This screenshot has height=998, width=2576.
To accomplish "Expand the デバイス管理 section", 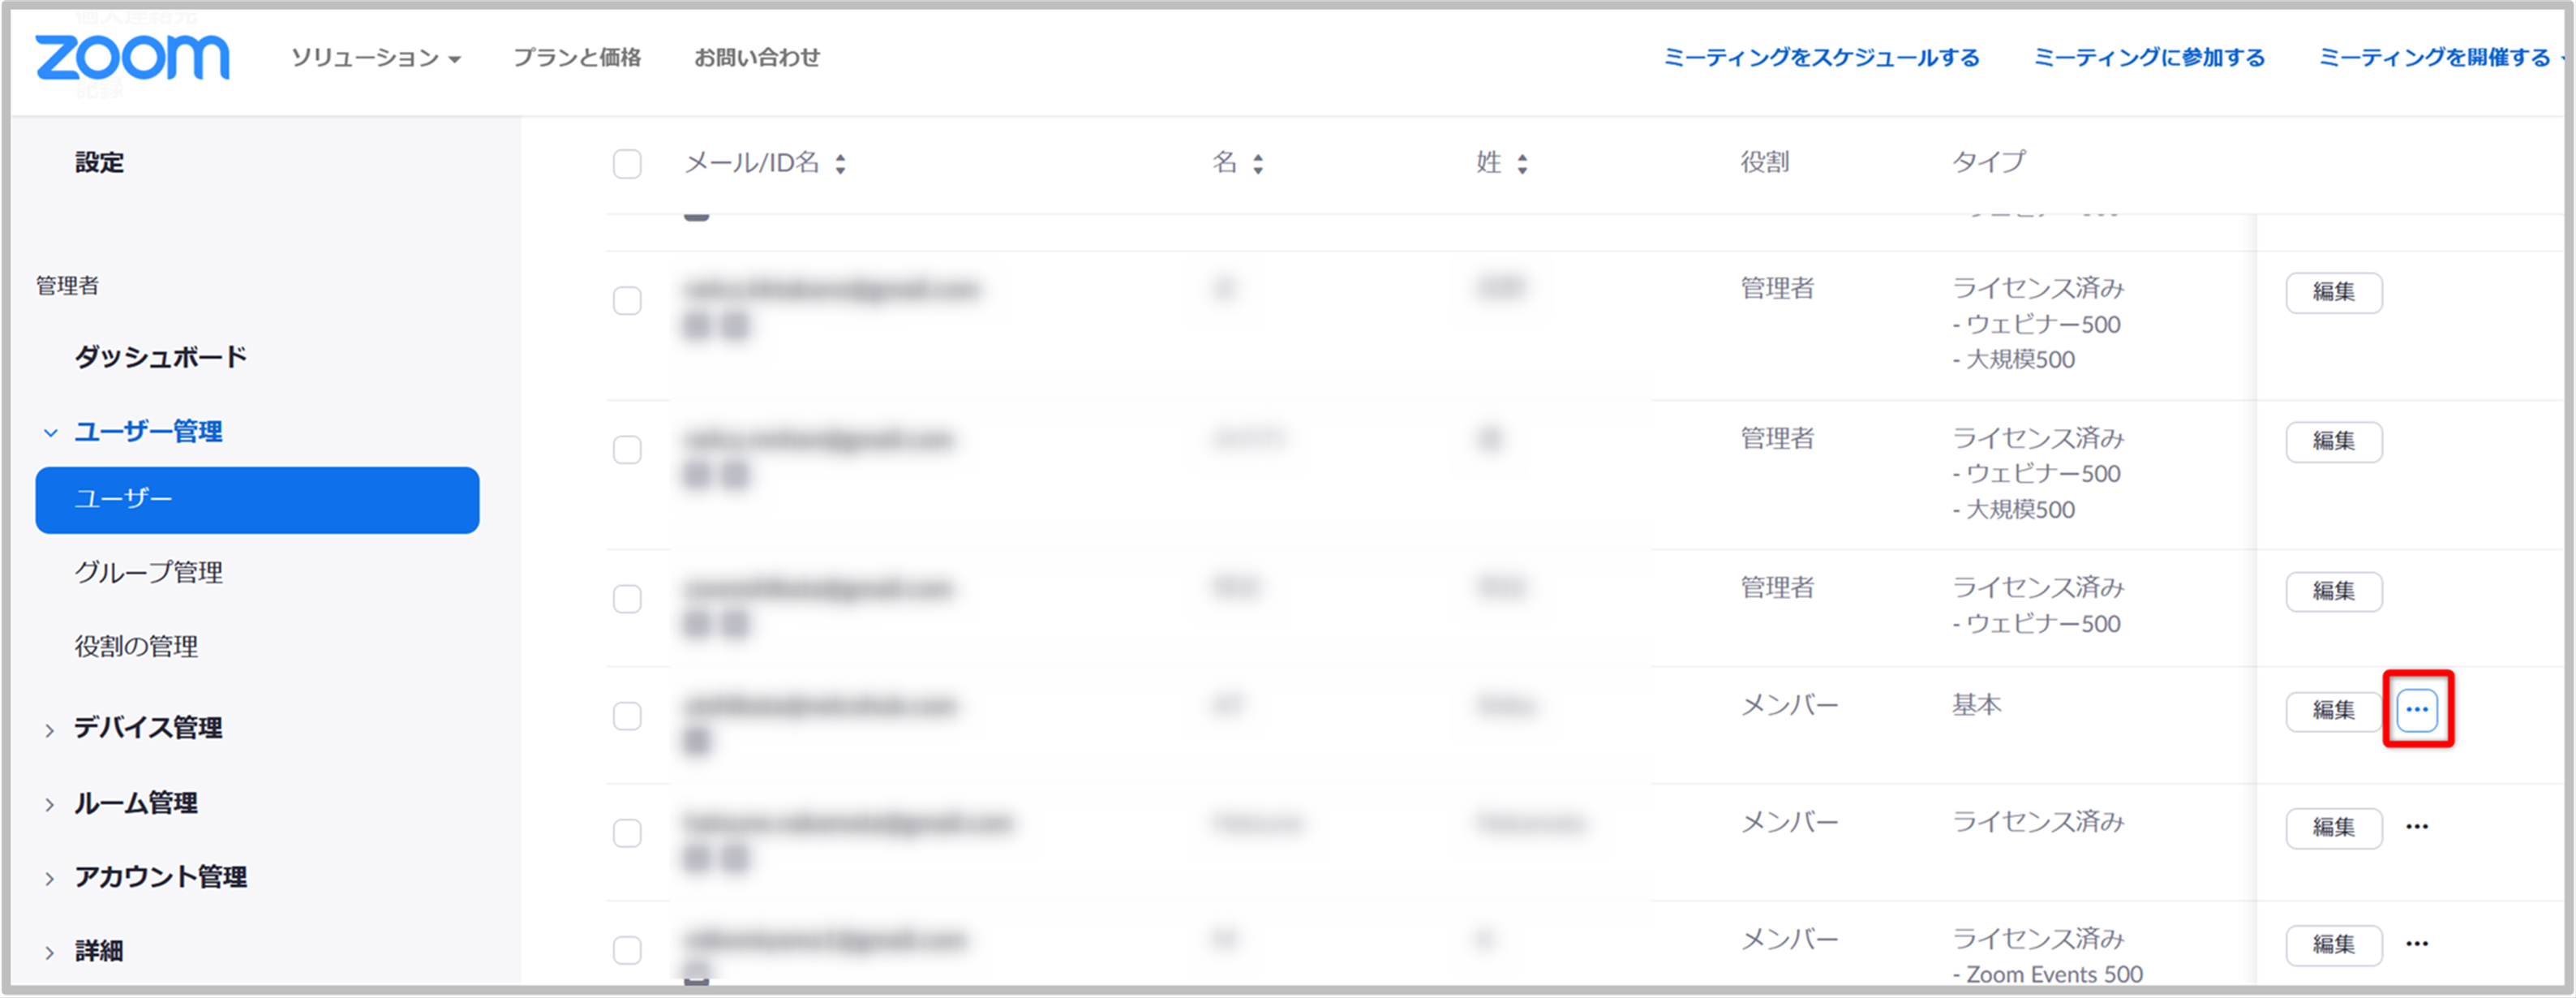I will coord(148,728).
